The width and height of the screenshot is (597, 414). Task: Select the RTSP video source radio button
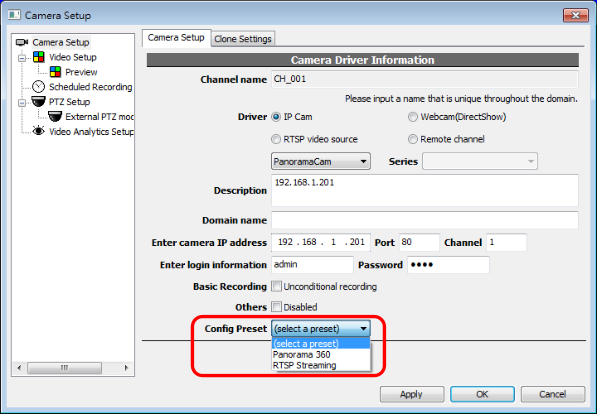click(276, 139)
